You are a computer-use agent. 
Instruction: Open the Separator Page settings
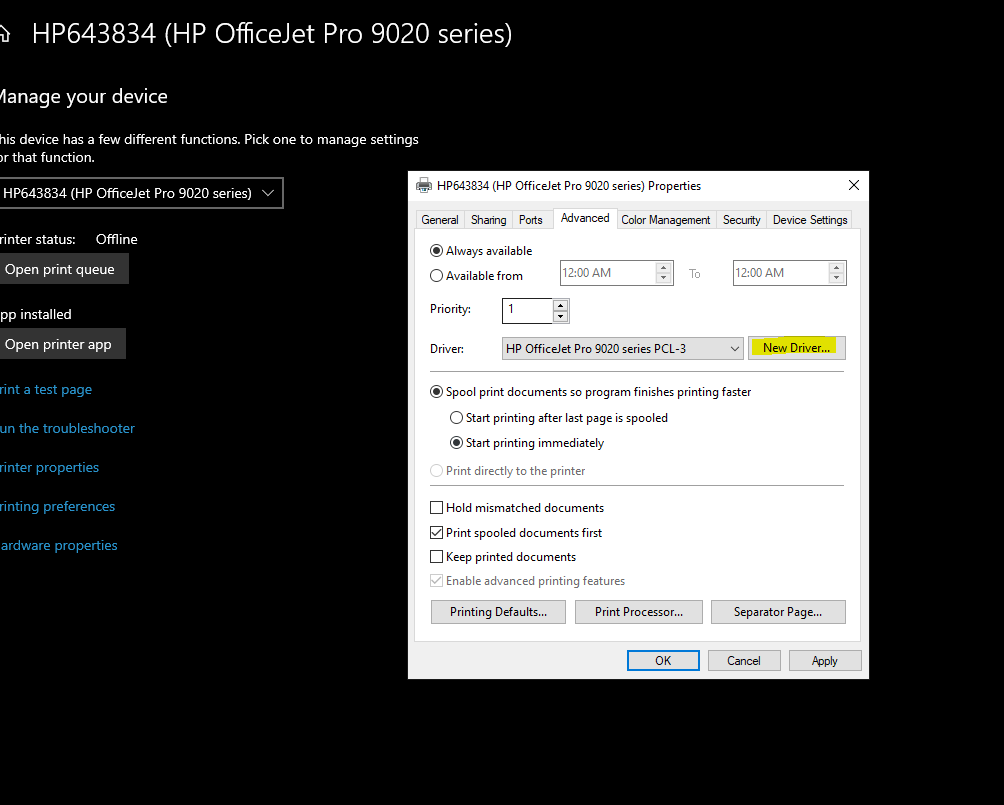tap(778, 612)
